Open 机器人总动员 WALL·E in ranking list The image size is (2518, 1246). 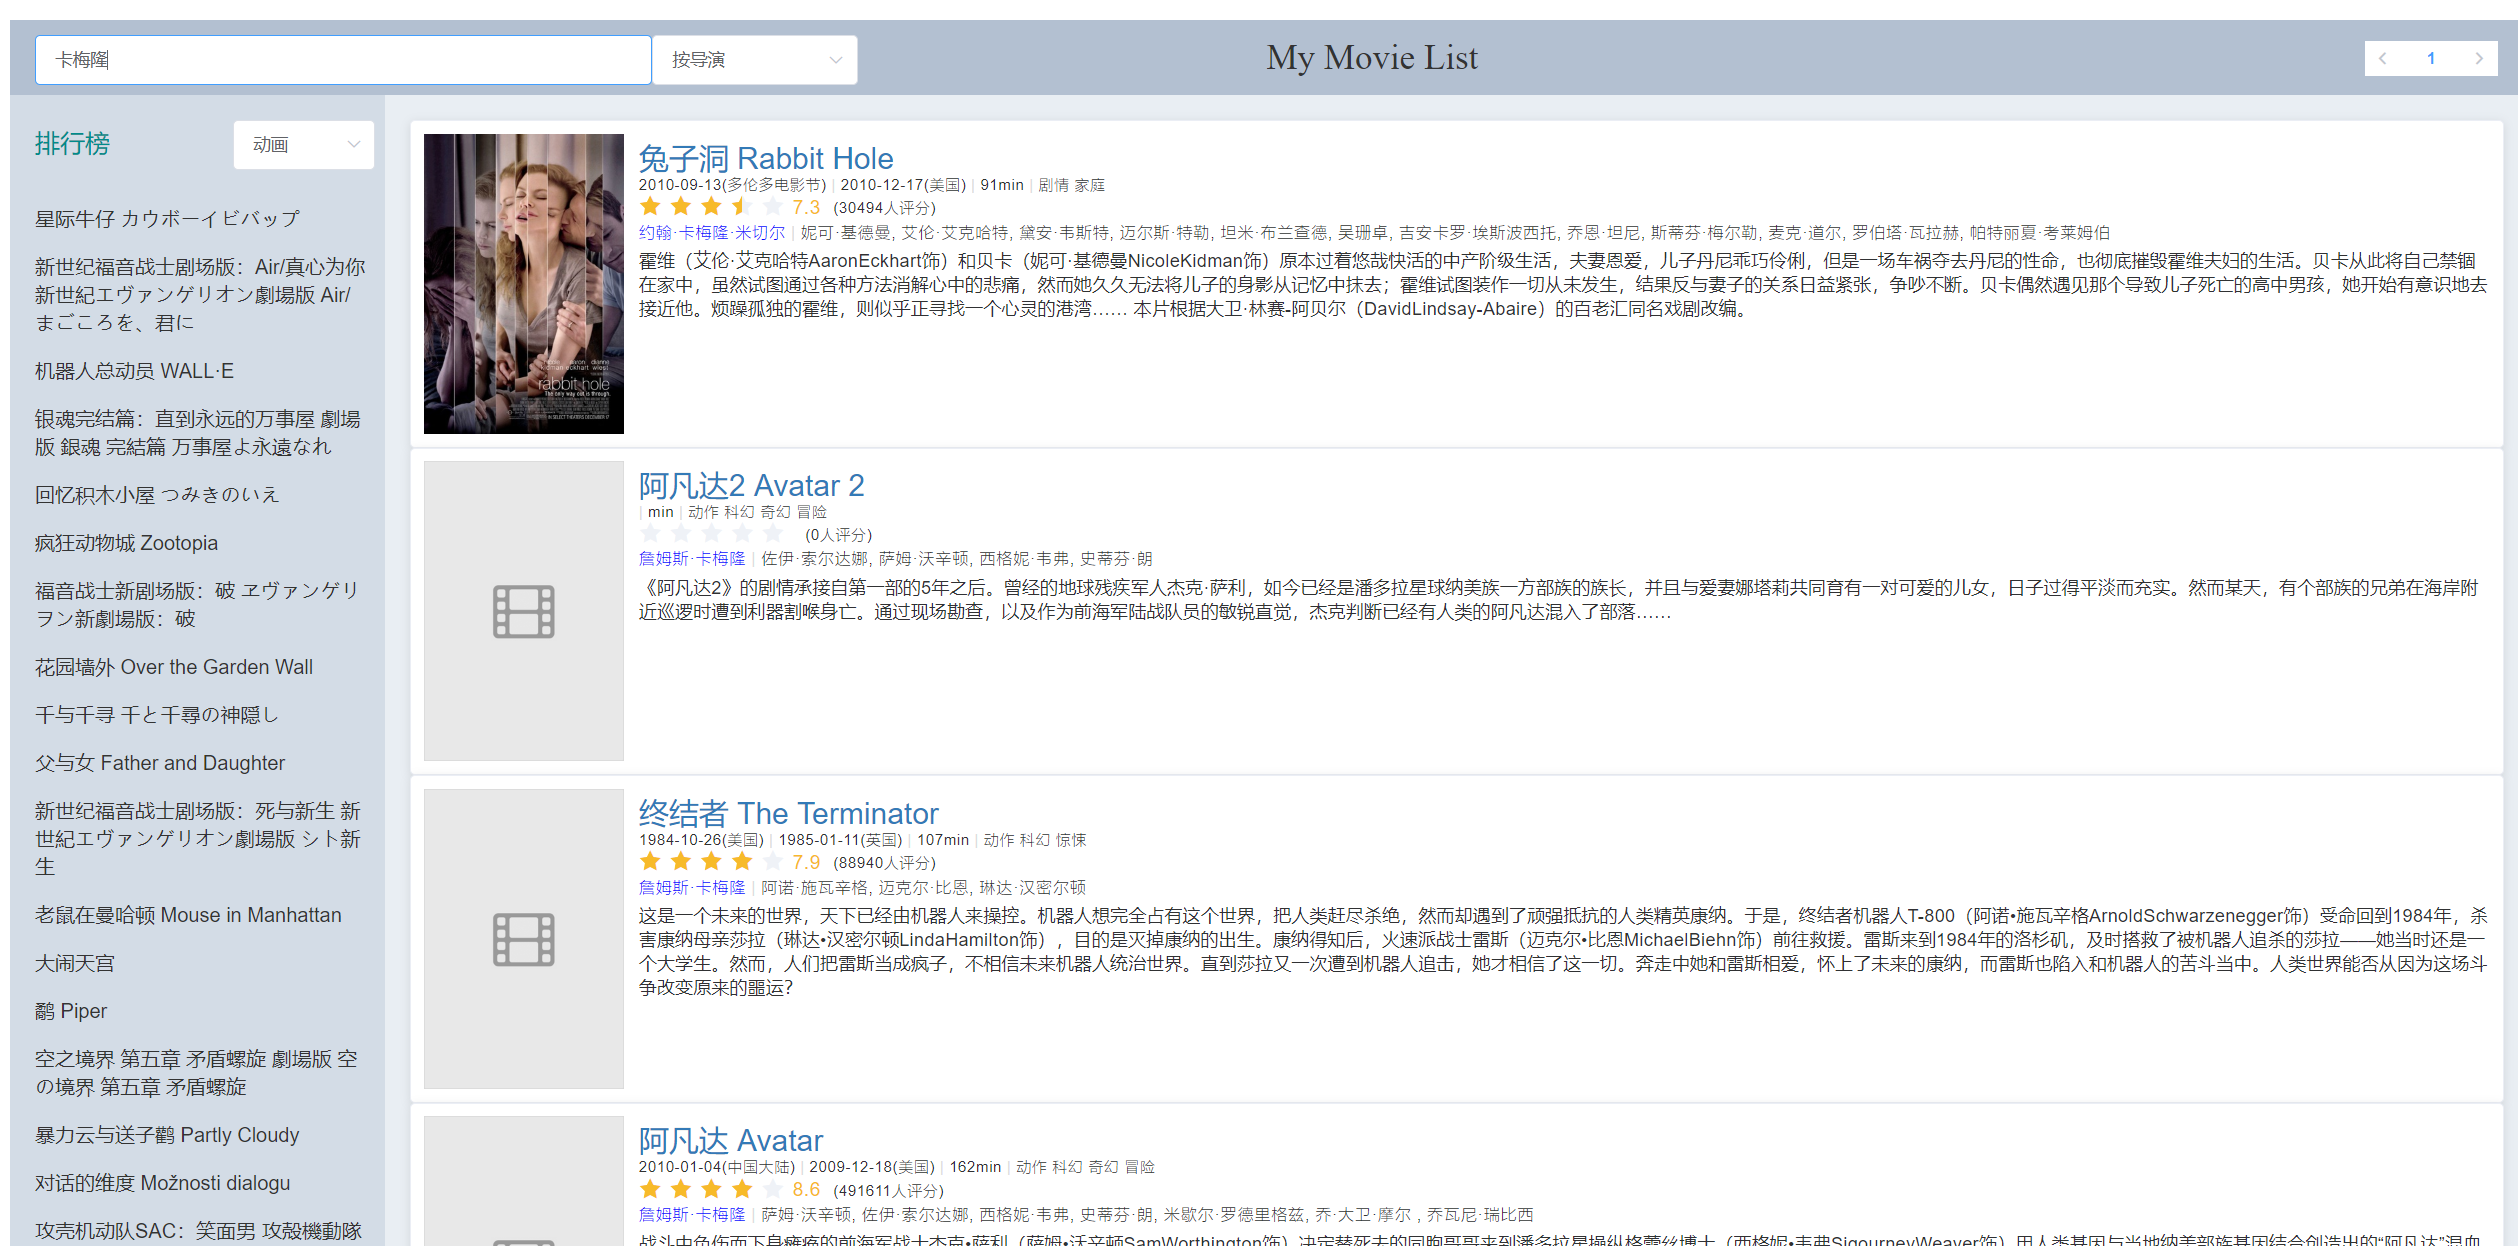[134, 371]
